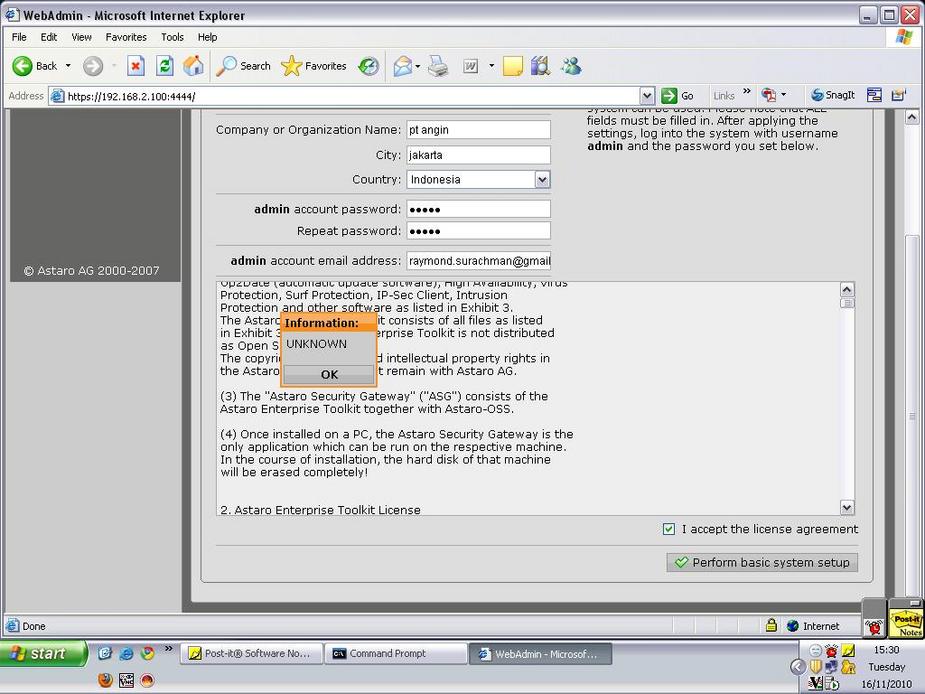925x694 pixels.
Task: Click the red alarm clock tray icon
Action: point(831,651)
